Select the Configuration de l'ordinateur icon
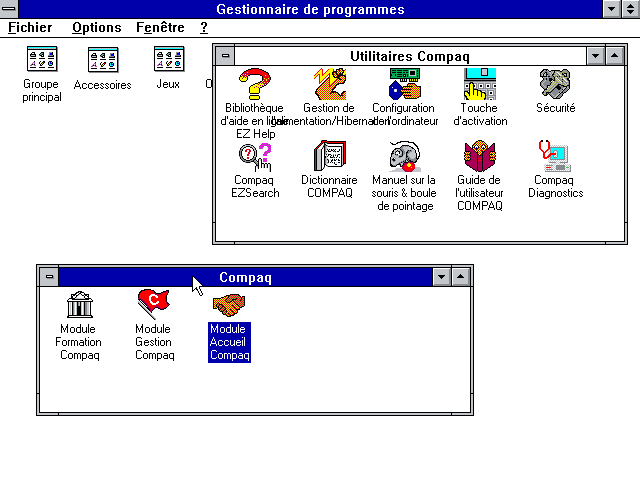 [x=403, y=84]
